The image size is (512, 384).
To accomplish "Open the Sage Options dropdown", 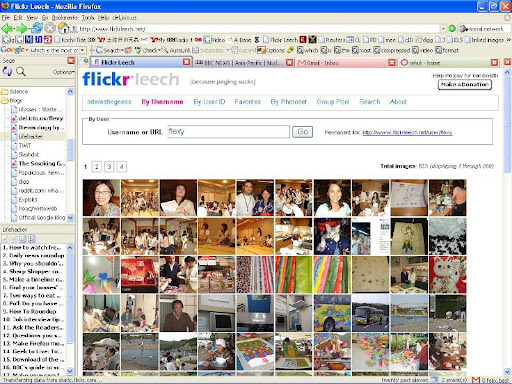I will (63, 72).
